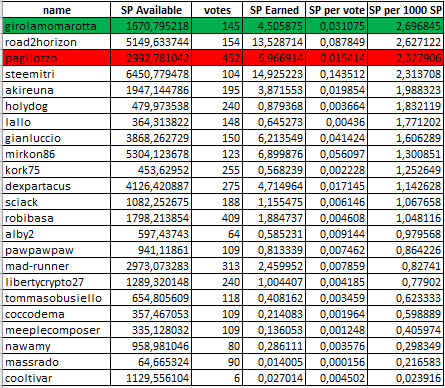The width and height of the screenshot is (445, 388).
Task: Click the 'SP Available' header cell
Action: (x=151, y=10)
